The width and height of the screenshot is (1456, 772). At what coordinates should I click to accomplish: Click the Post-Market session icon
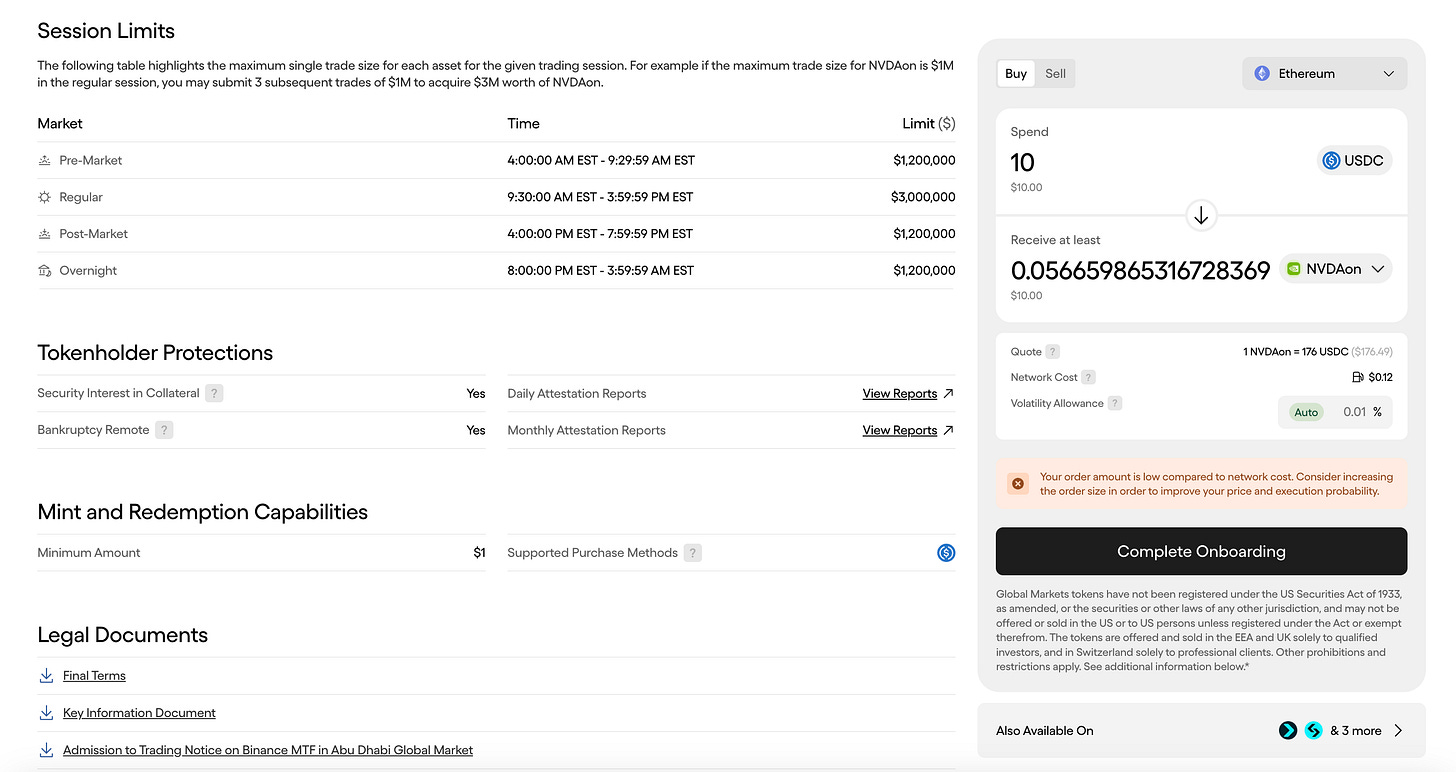pos(44,234)
